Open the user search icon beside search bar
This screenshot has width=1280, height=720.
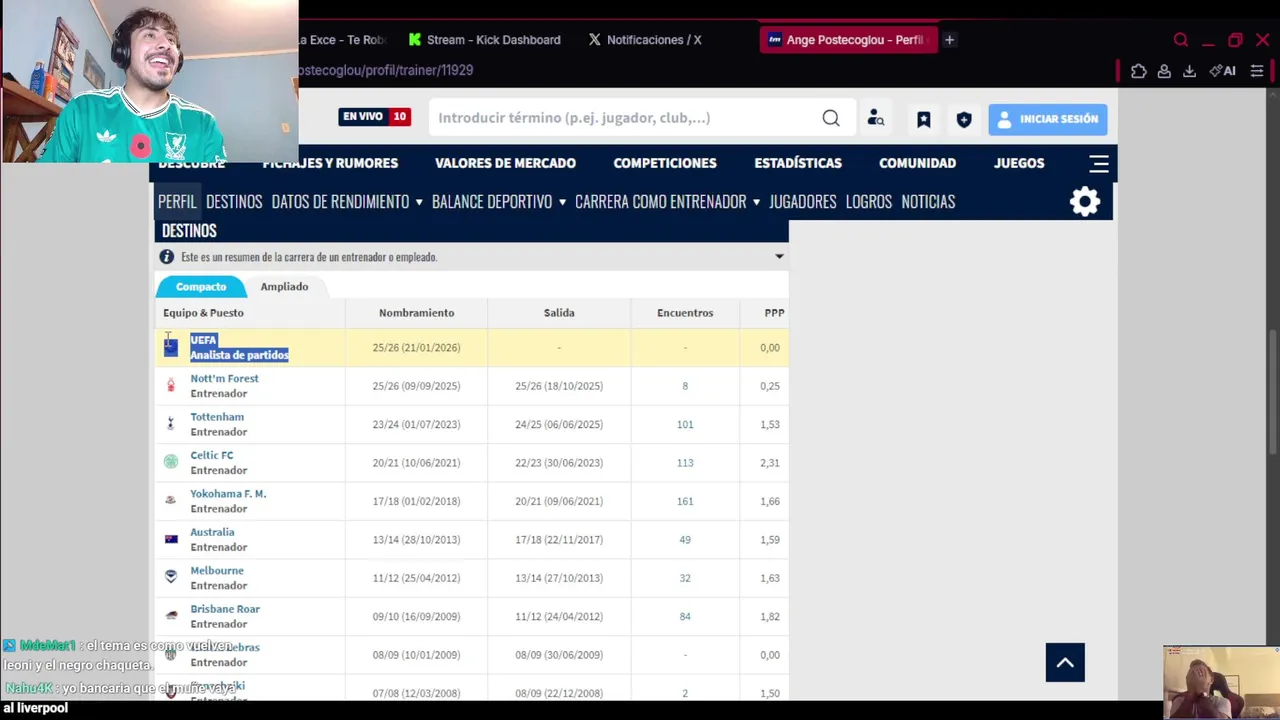[x=876, y=118]
